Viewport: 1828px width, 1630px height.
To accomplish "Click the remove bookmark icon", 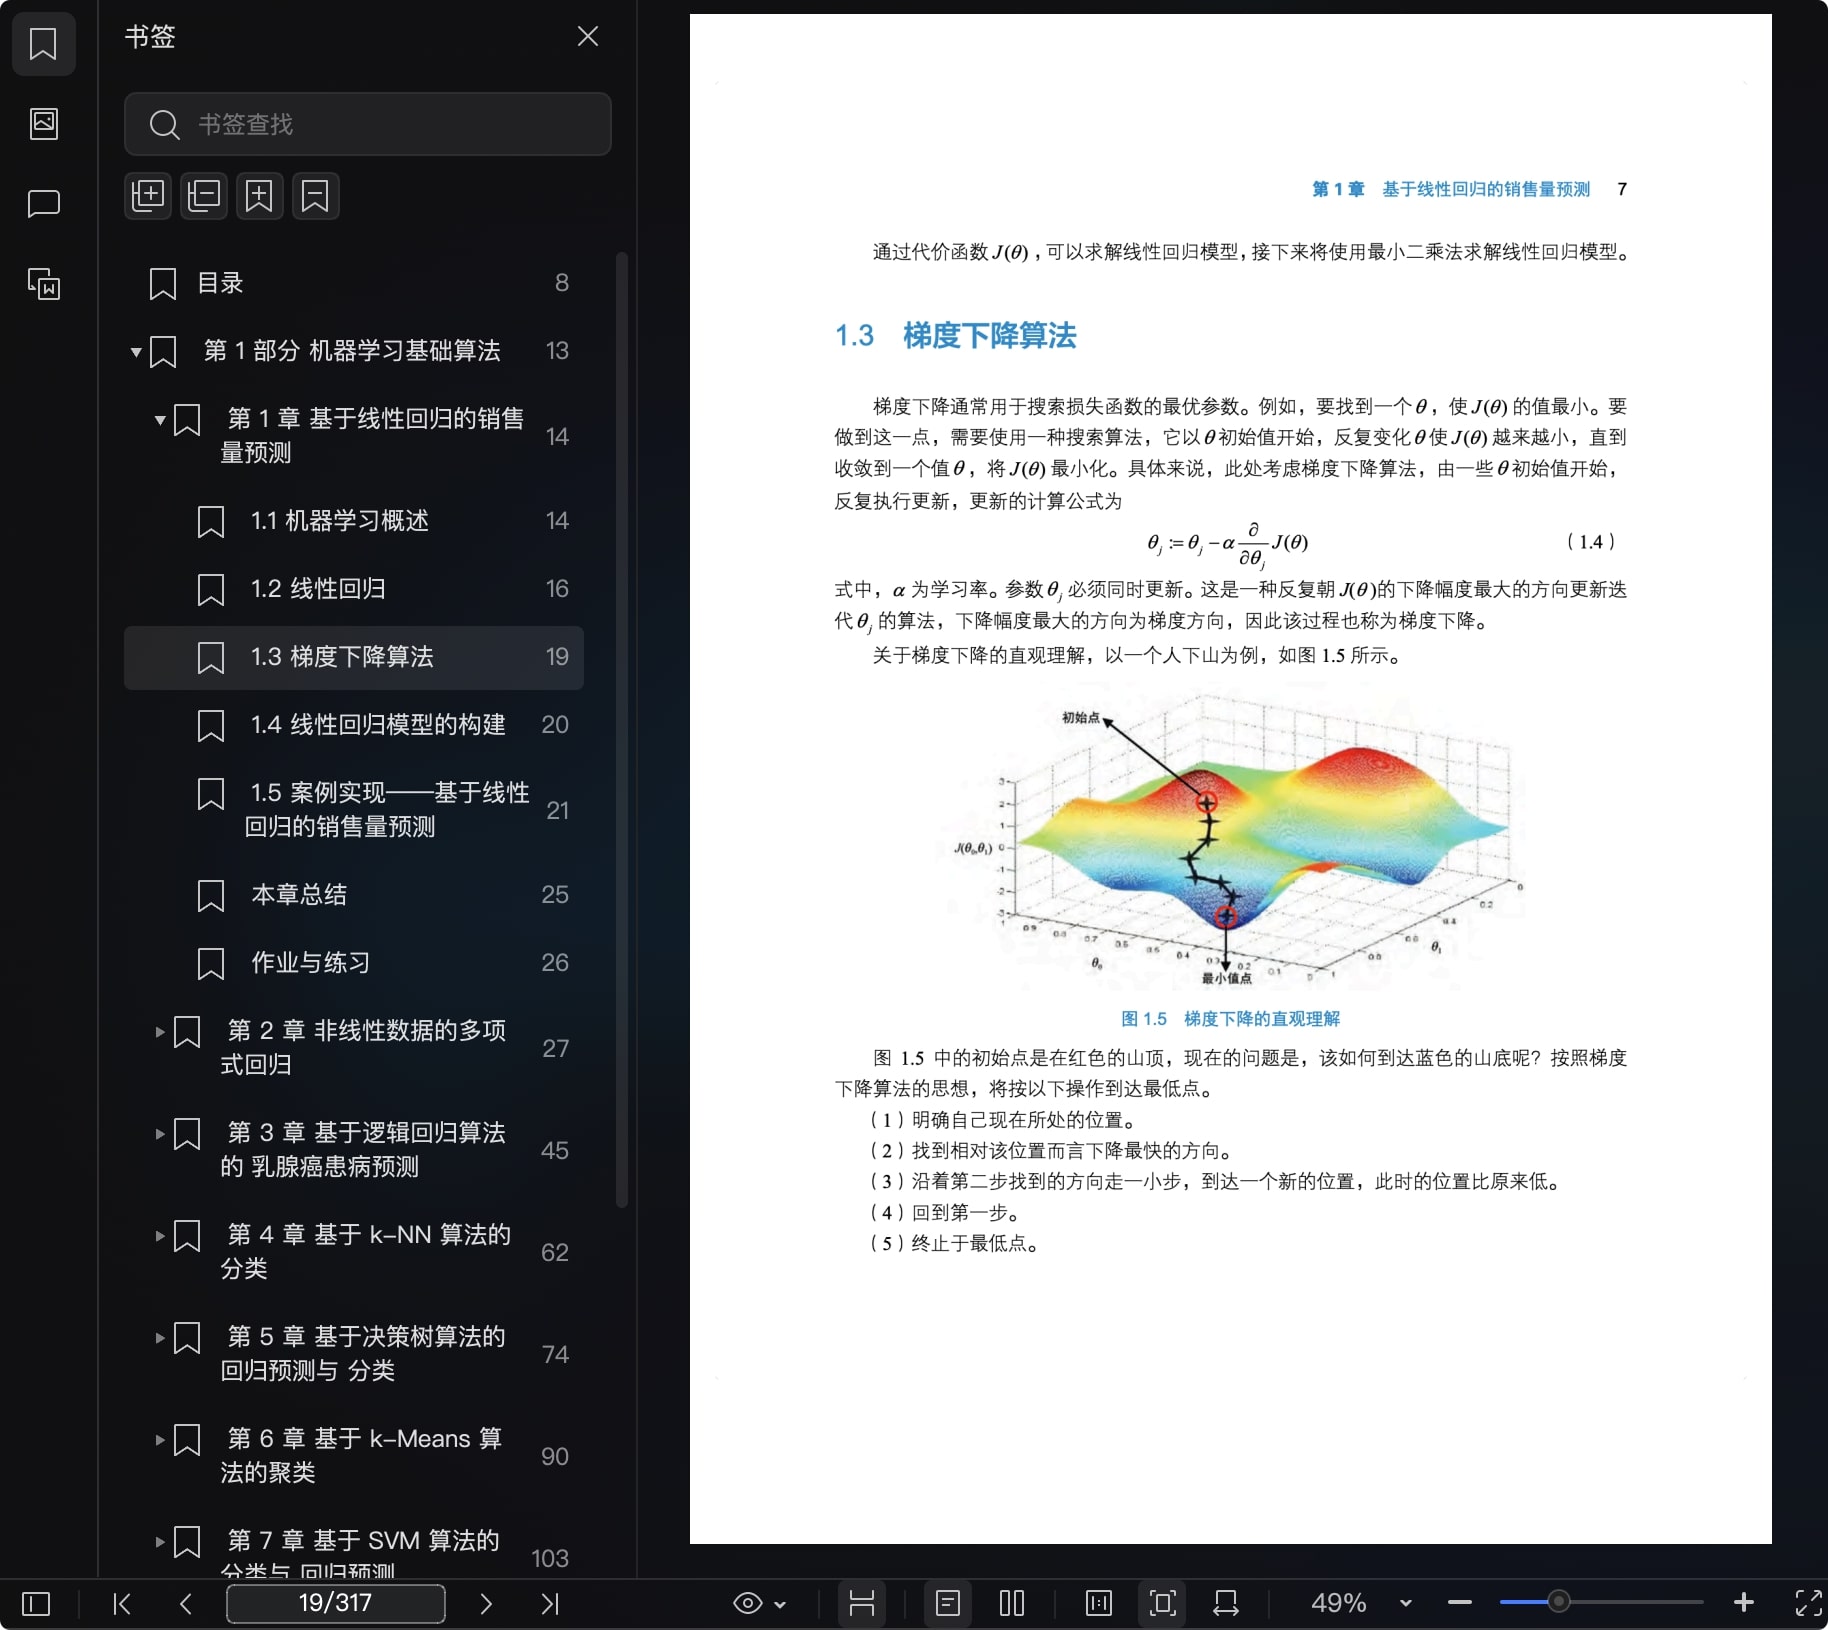I will point(315,196).
